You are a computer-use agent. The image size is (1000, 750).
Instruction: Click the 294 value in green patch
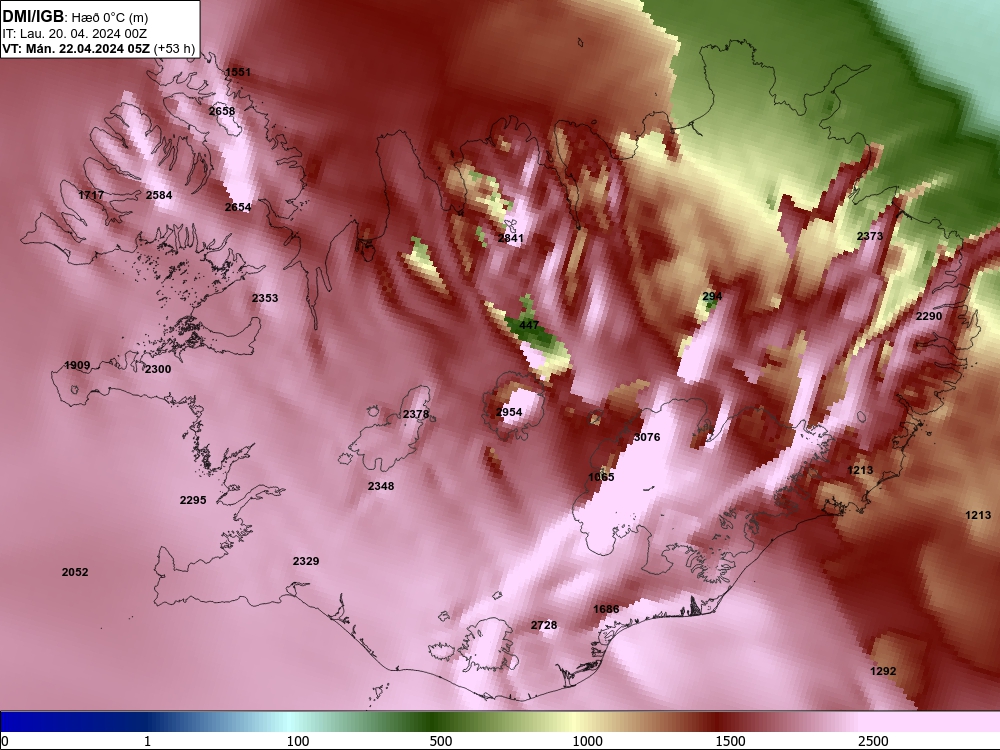712,297
